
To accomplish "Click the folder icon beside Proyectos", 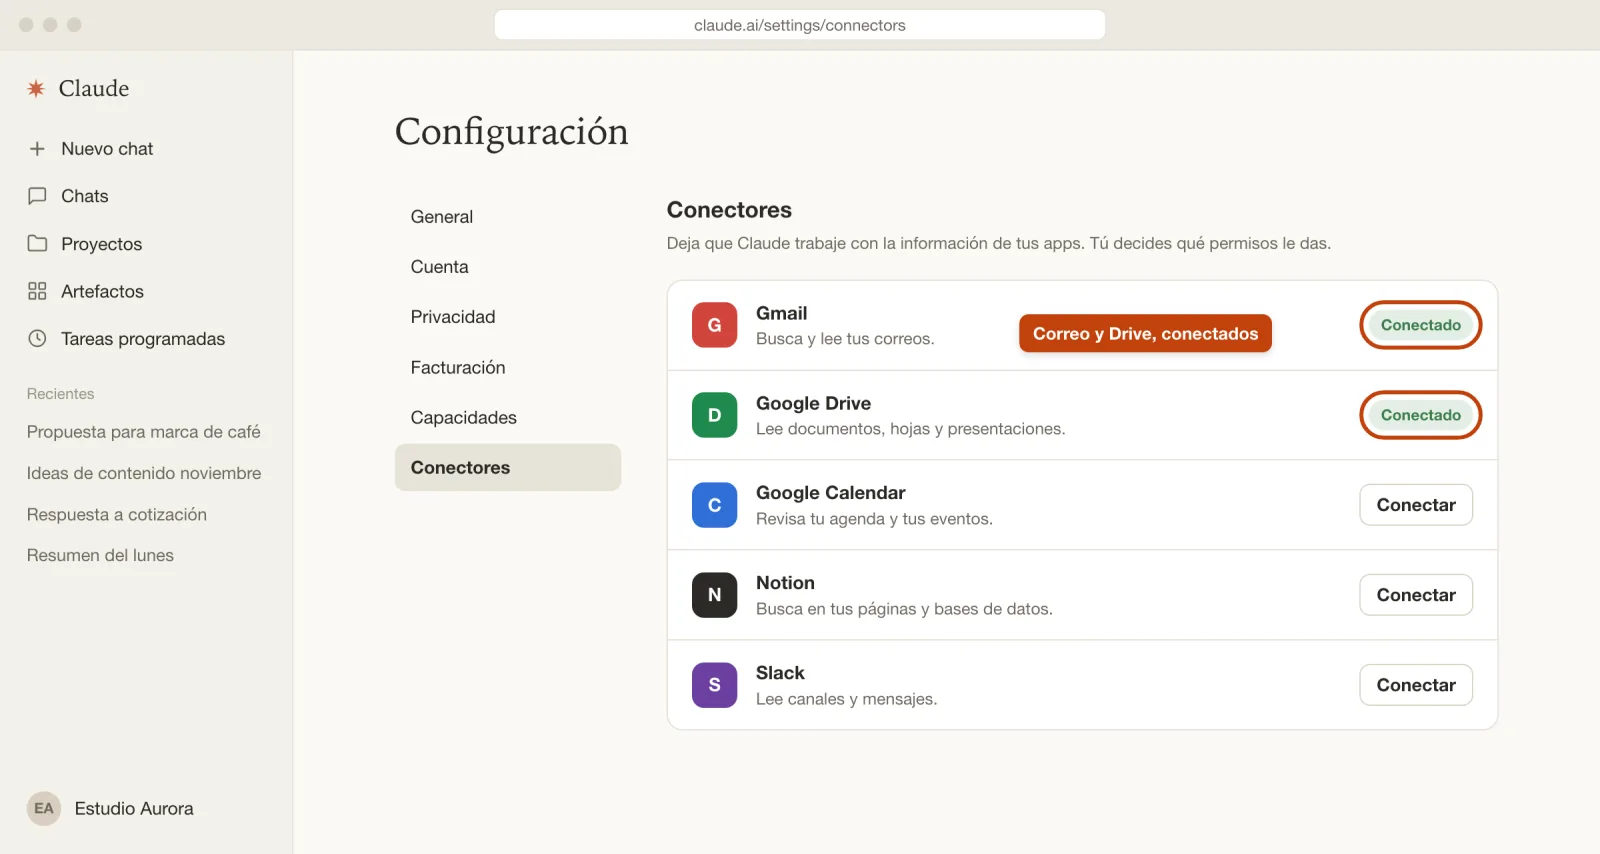I will pyautogui.click(x=37, y=243).
